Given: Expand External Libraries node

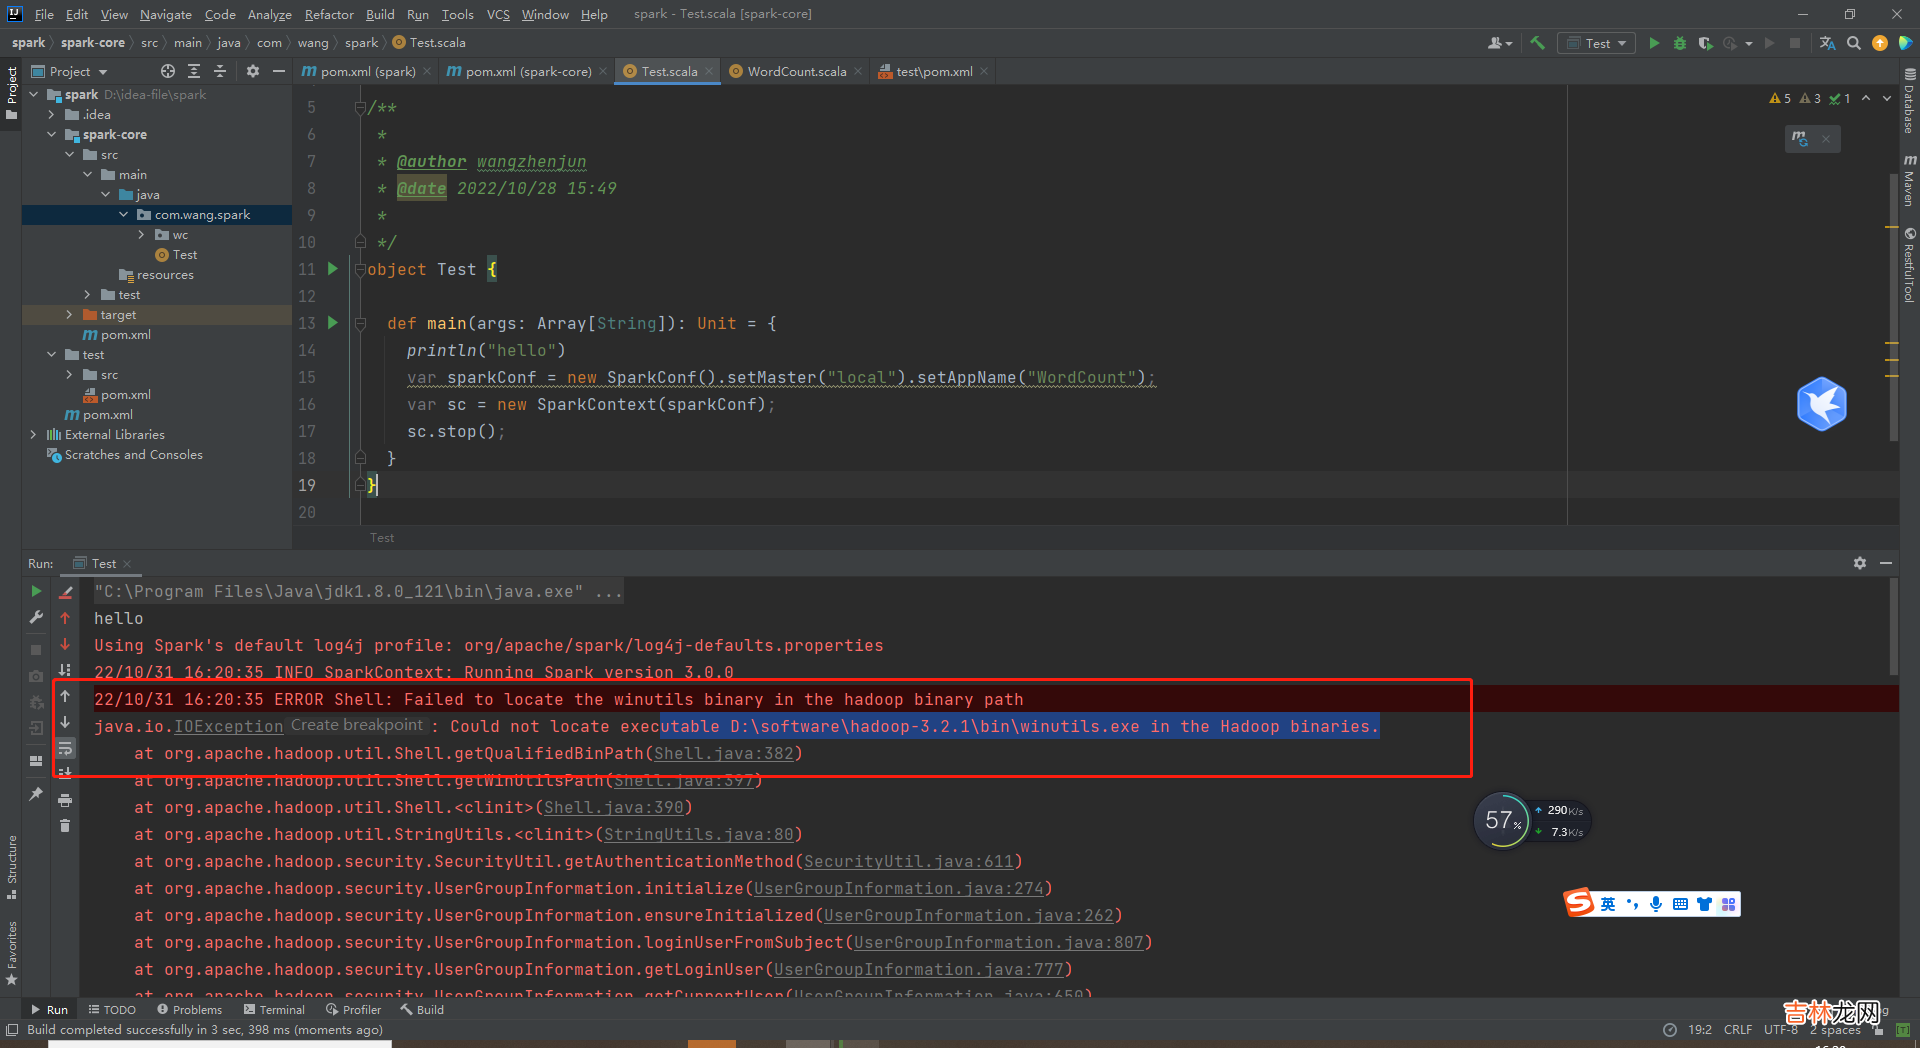Looking at the screenshot, I should (33, 435).
